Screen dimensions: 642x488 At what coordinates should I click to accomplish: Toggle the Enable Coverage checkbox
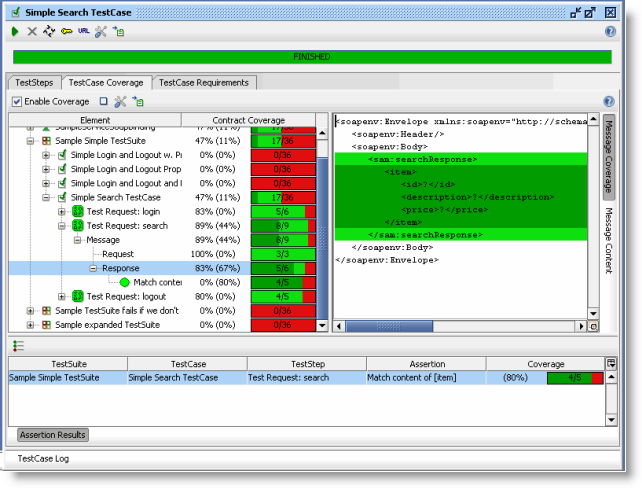17,102
